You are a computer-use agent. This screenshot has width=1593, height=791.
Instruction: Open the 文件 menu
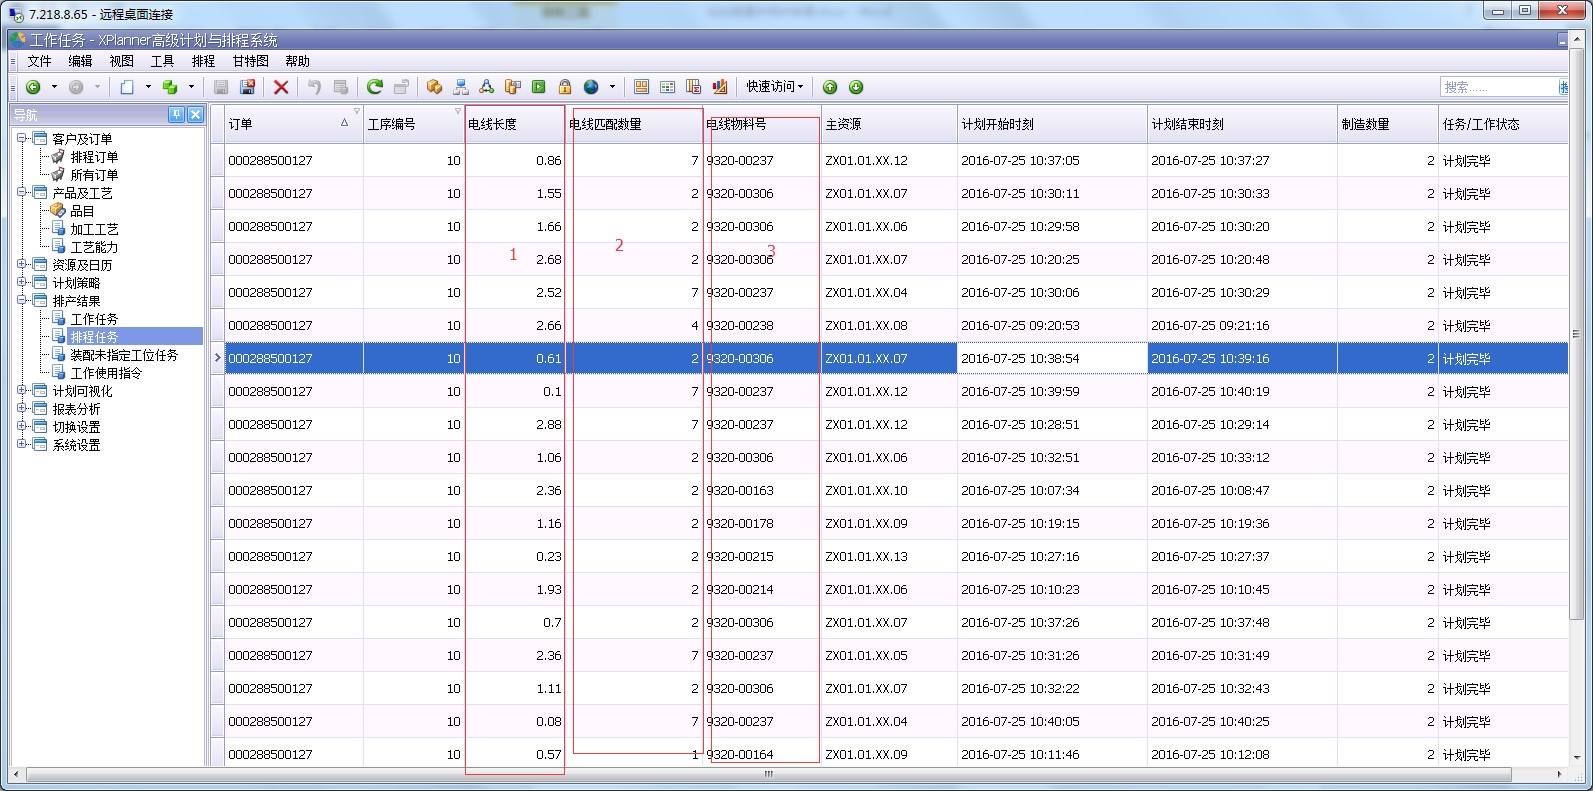(x=39, y=61)
